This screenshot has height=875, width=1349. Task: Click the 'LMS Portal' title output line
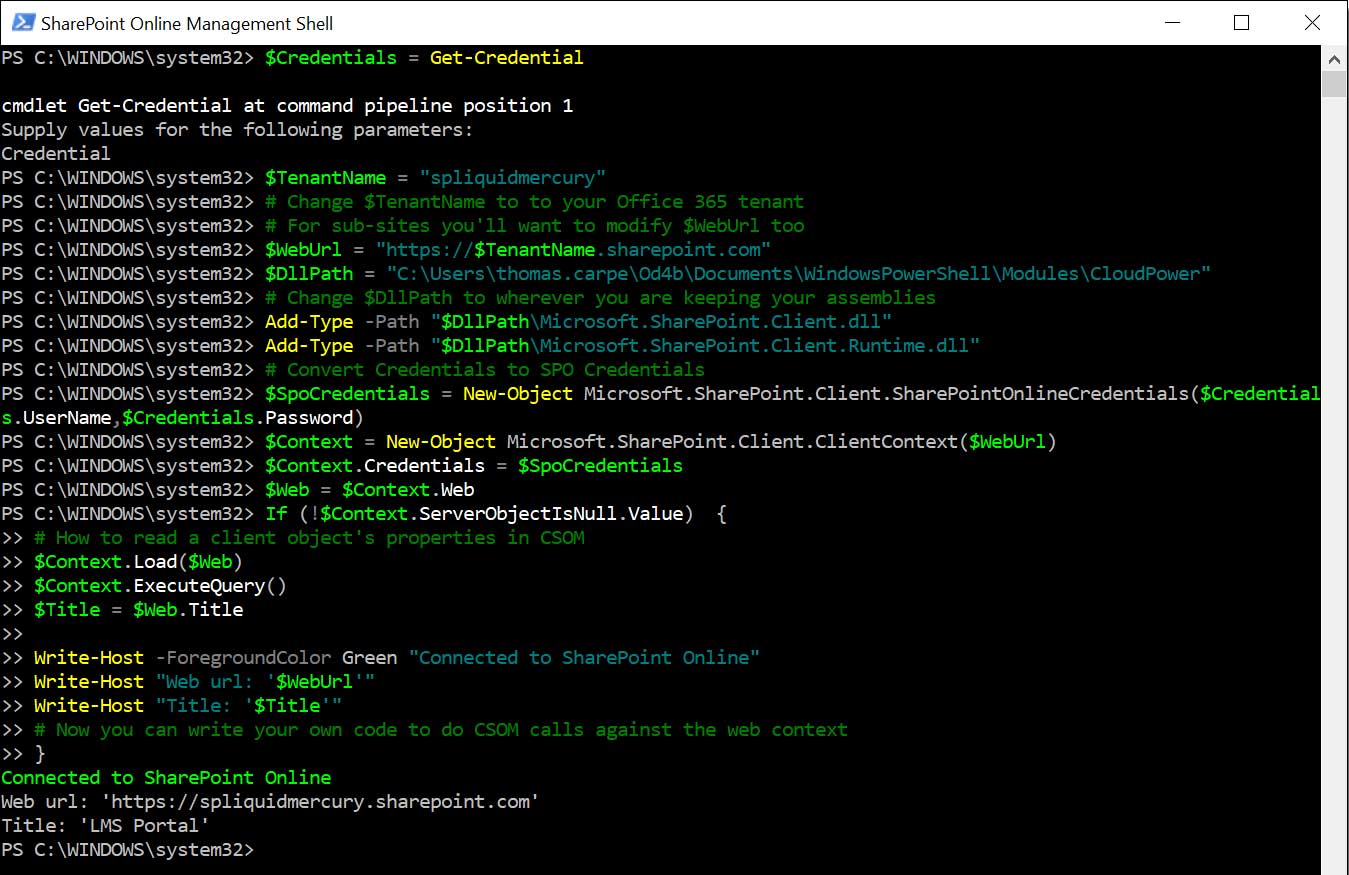106,826
